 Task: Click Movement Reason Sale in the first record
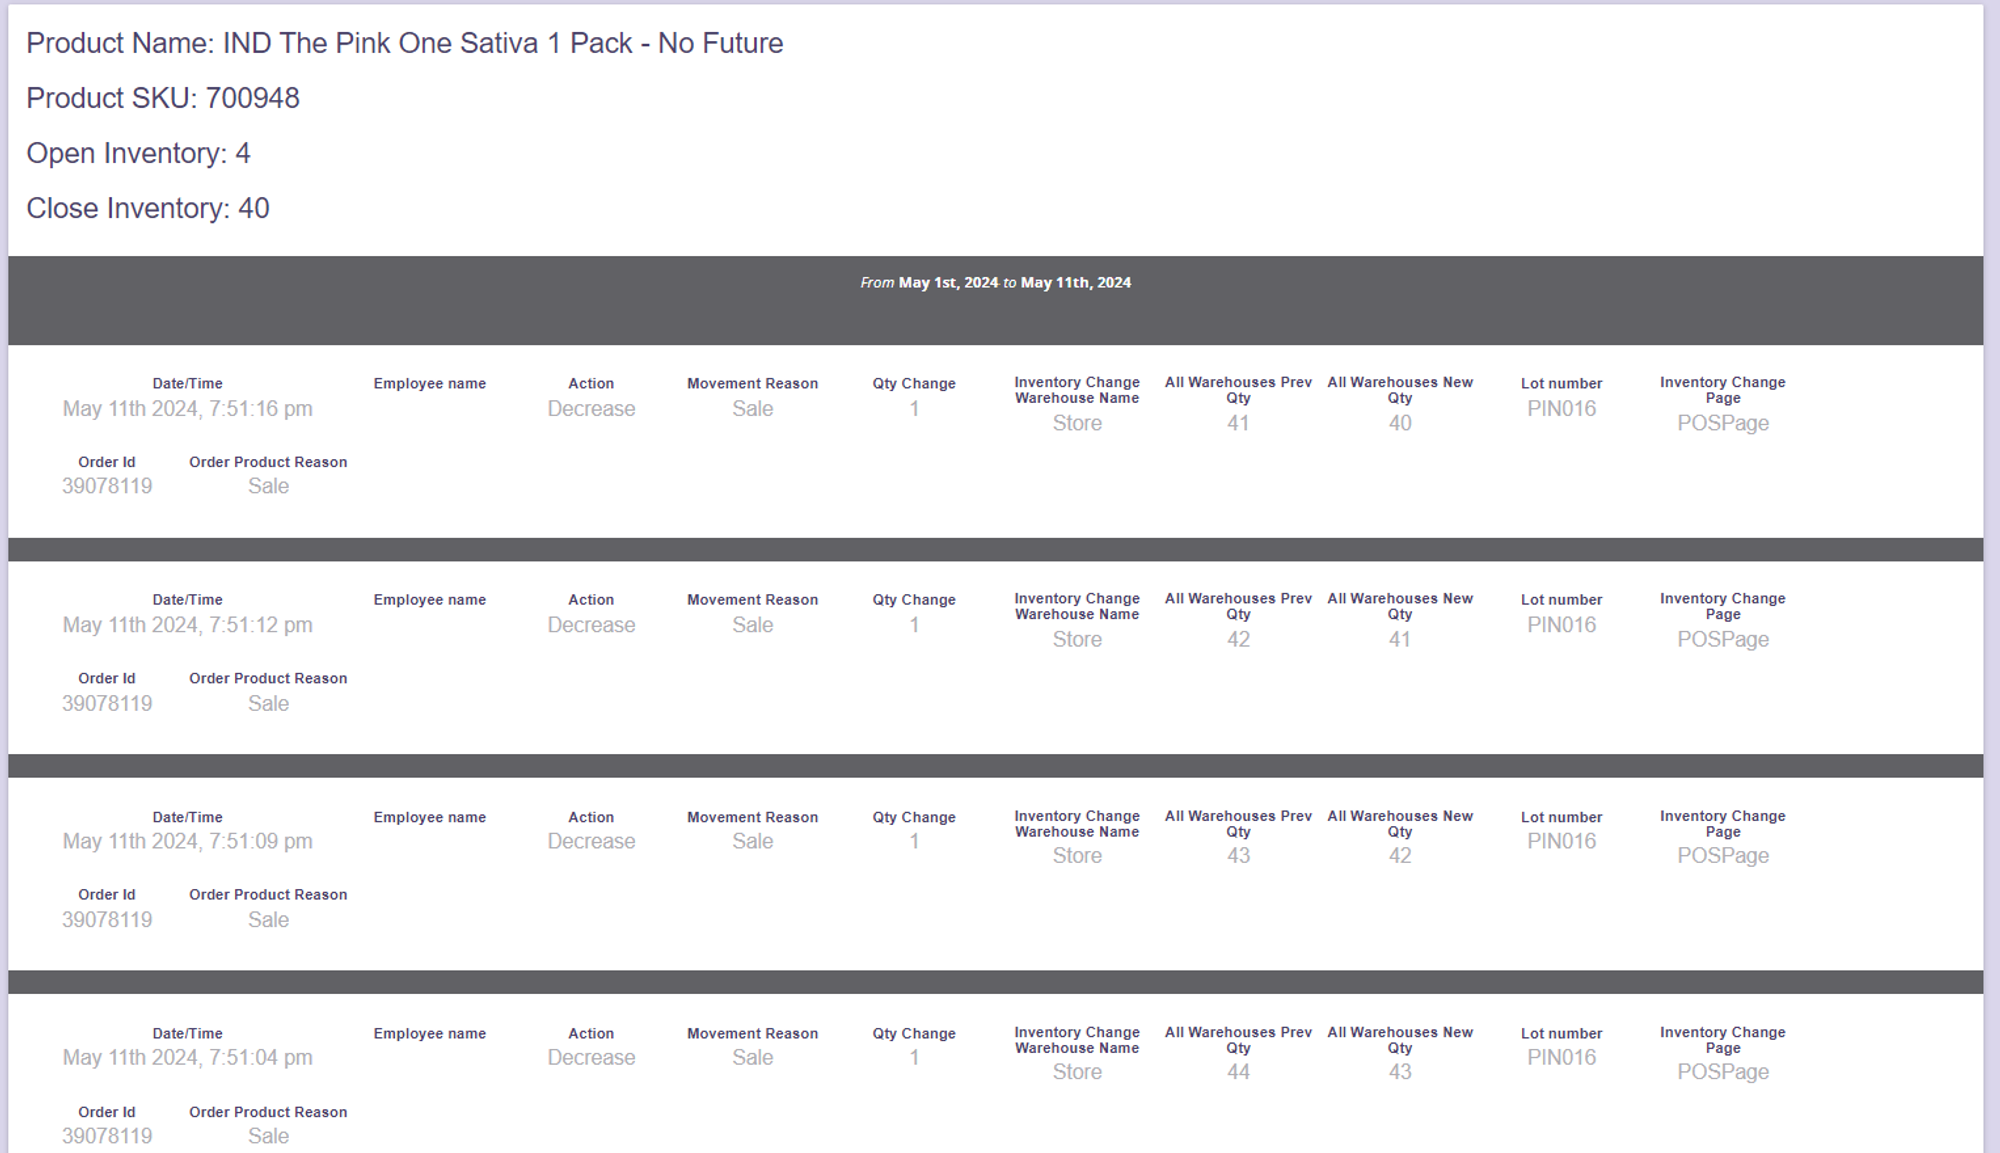752,409
